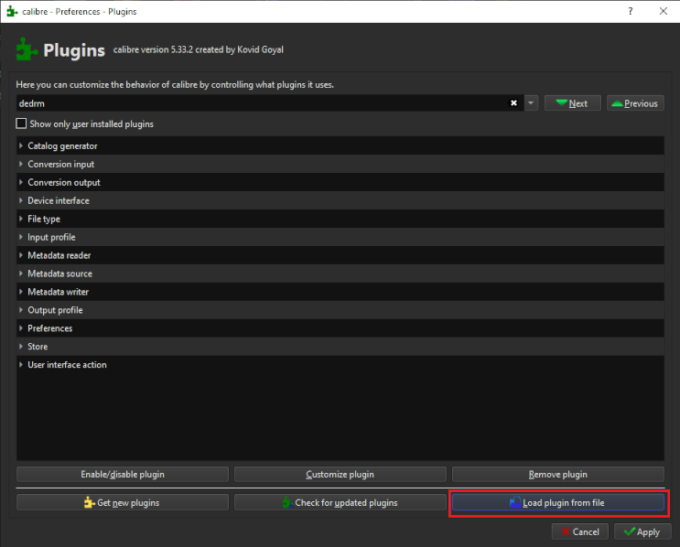Click the red Cancel button

579,531
